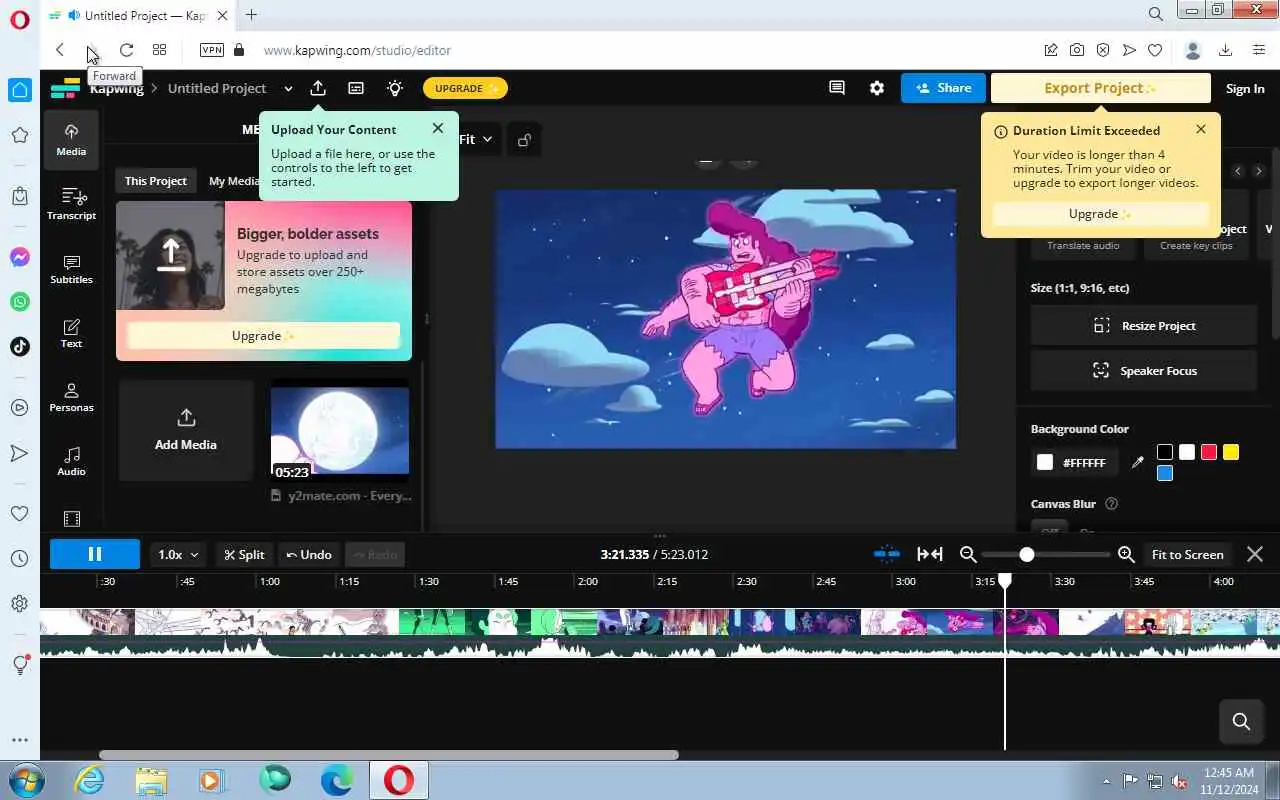The image size is (1280, 800).
Task: Open a new browser tab
Action: (251, 15)
